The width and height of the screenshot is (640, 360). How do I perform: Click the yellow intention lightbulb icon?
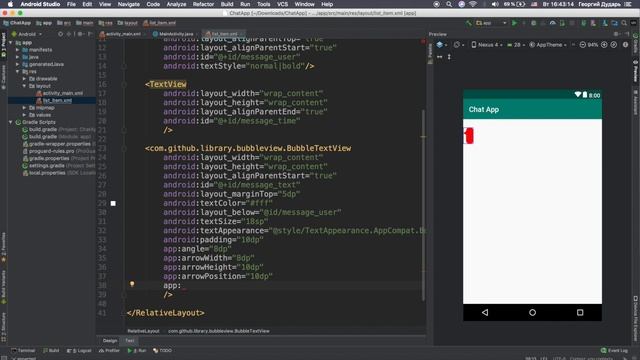pyautogui.click(x=132, y=284)
